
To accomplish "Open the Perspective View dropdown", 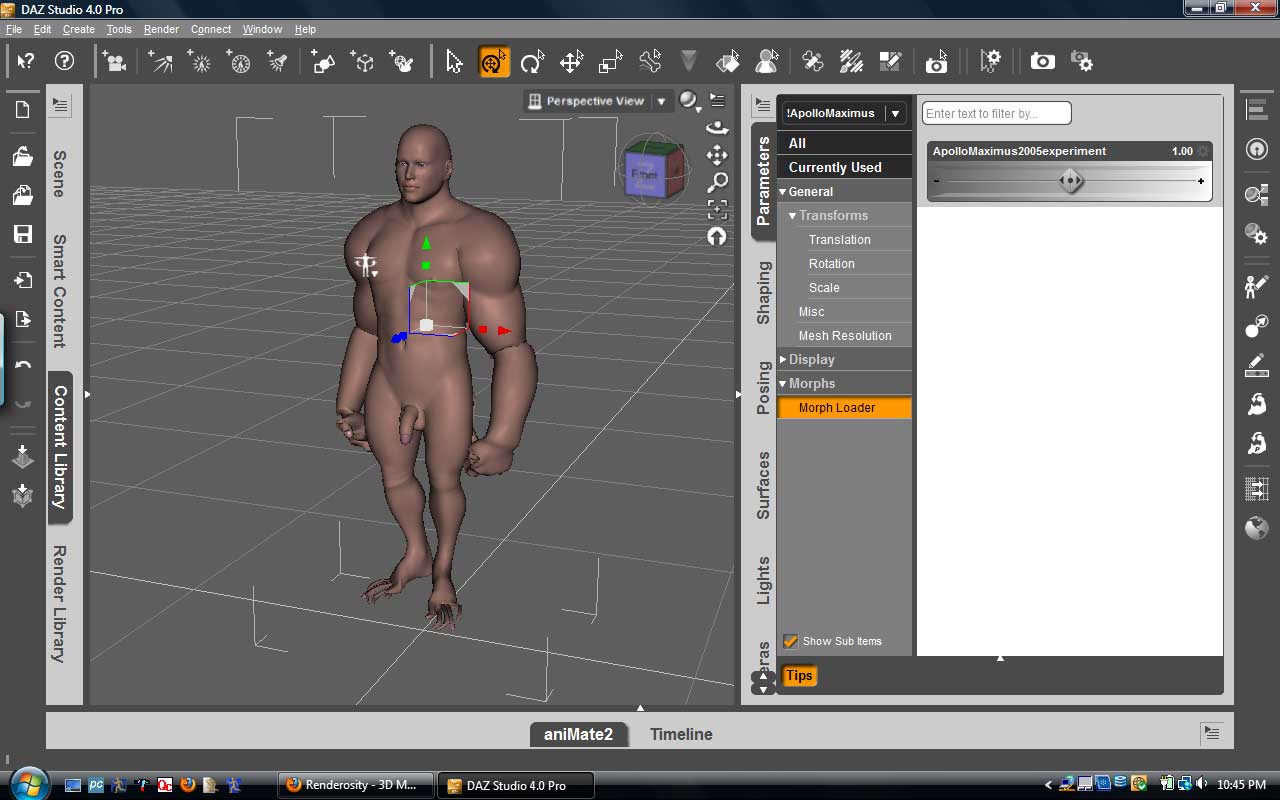I will click(x=661, y=101).
